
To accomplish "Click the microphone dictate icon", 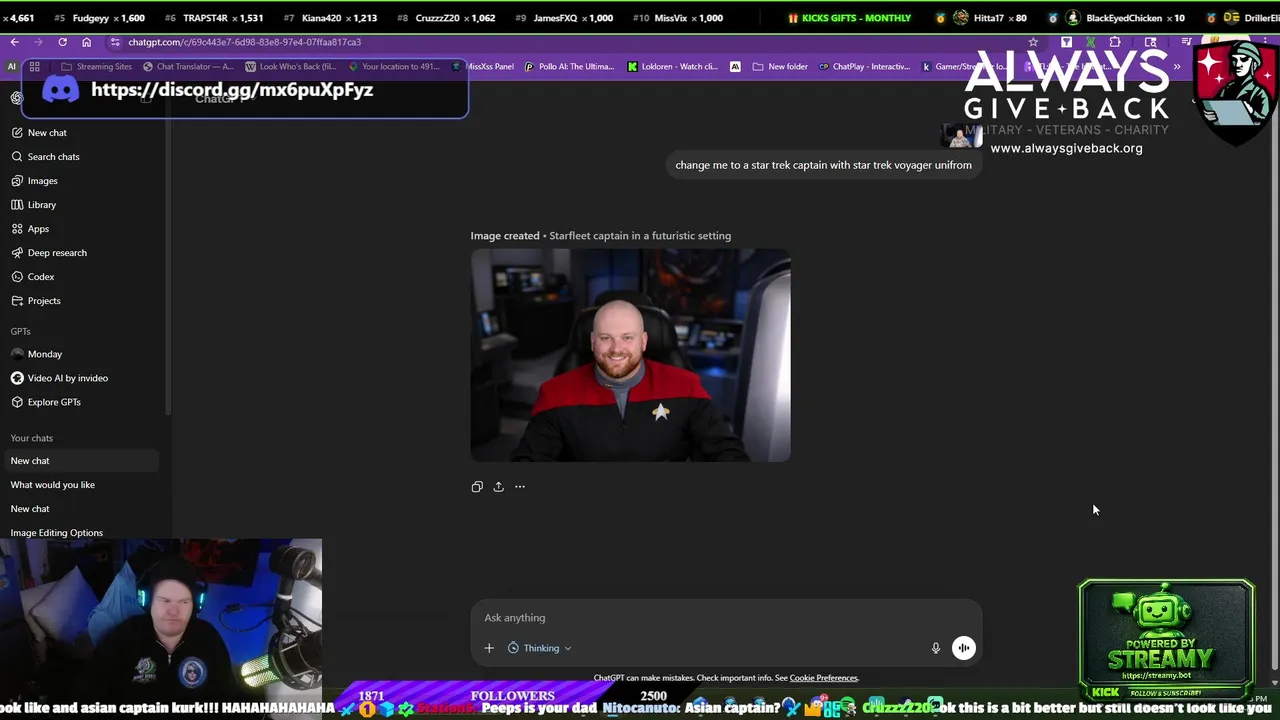I will [936, 648].
